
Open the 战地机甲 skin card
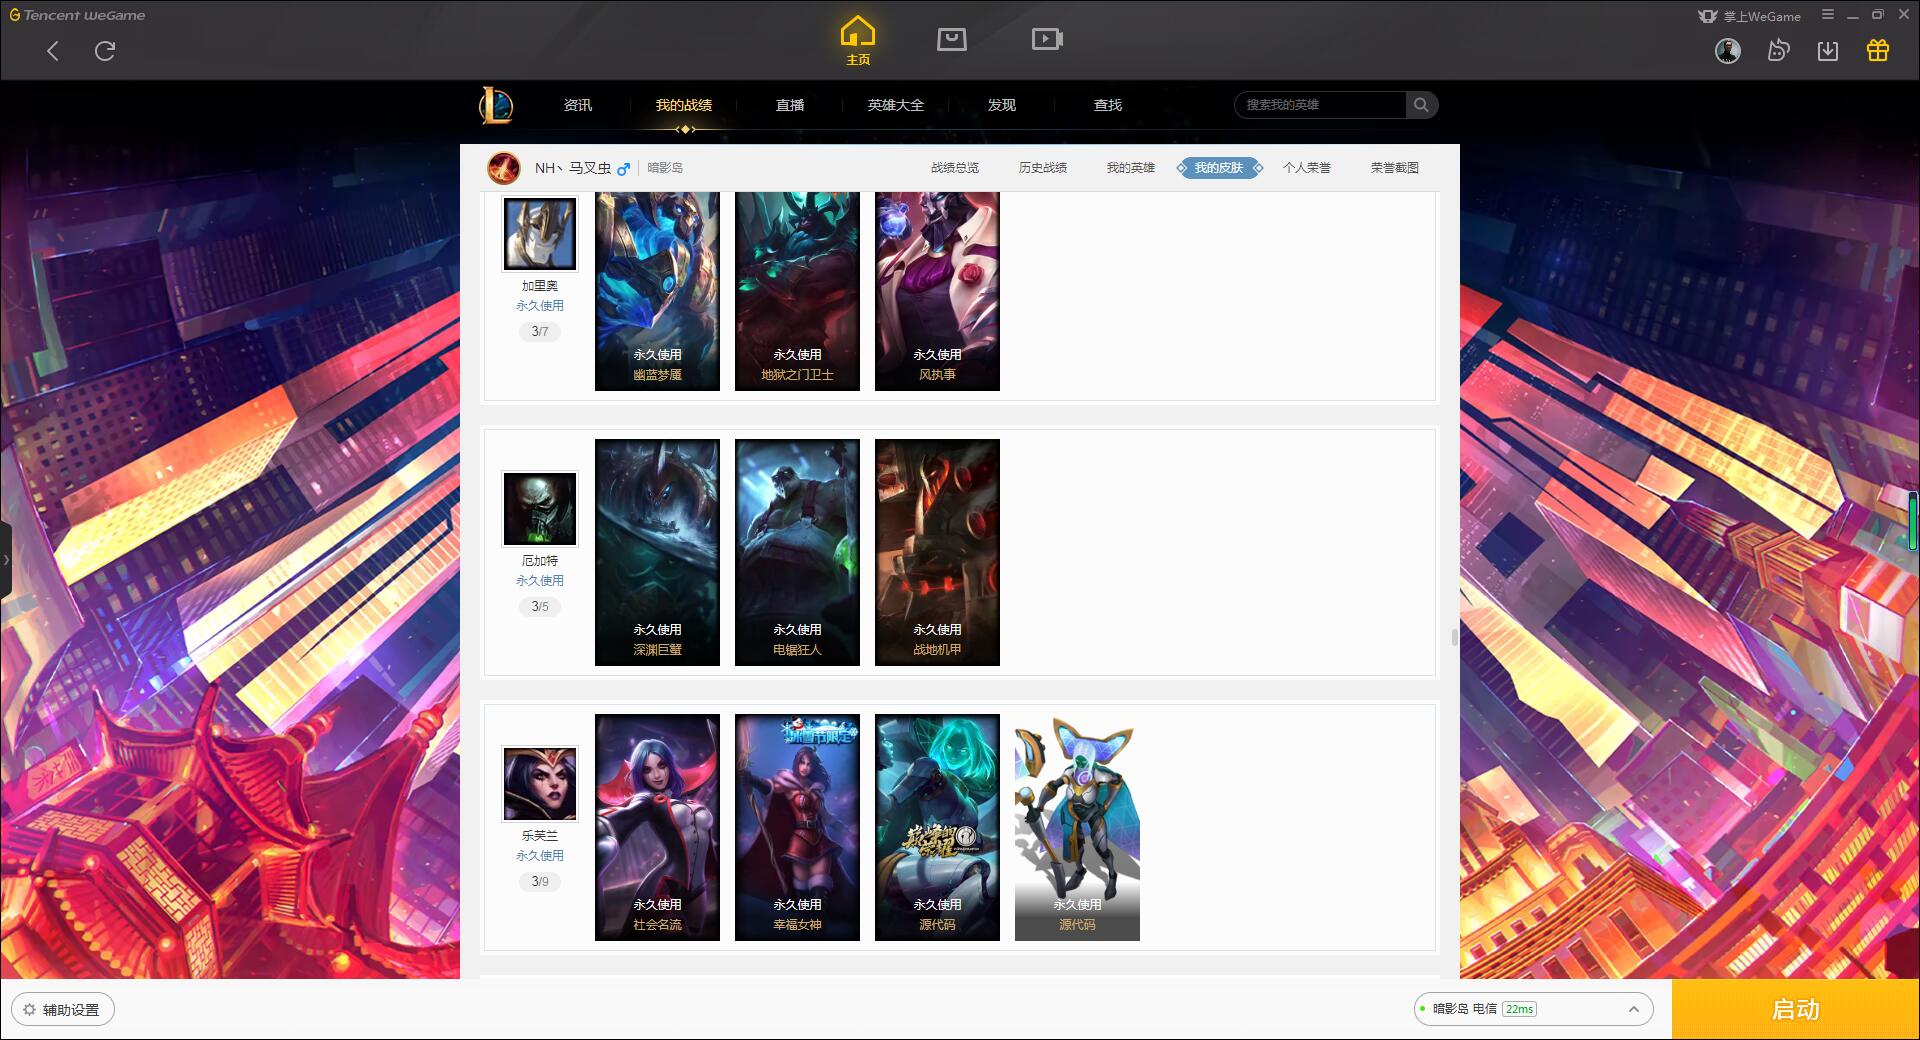click(x=937, y=552)
